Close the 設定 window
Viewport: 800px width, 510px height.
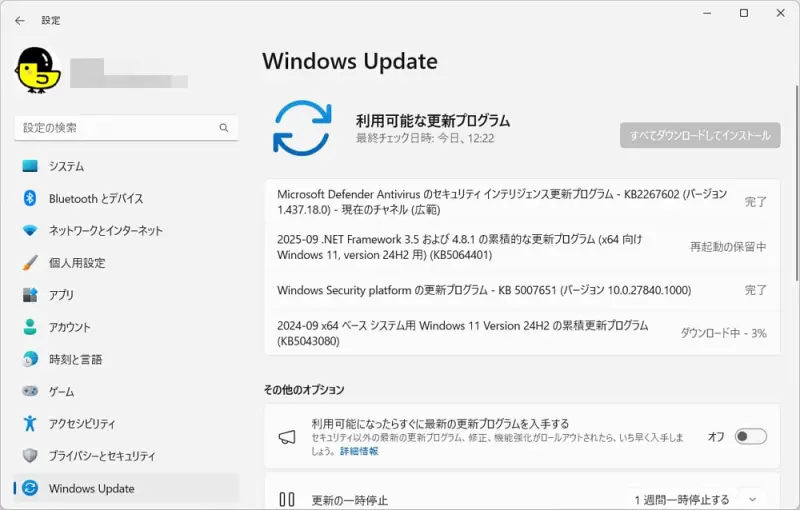point(781,13)
